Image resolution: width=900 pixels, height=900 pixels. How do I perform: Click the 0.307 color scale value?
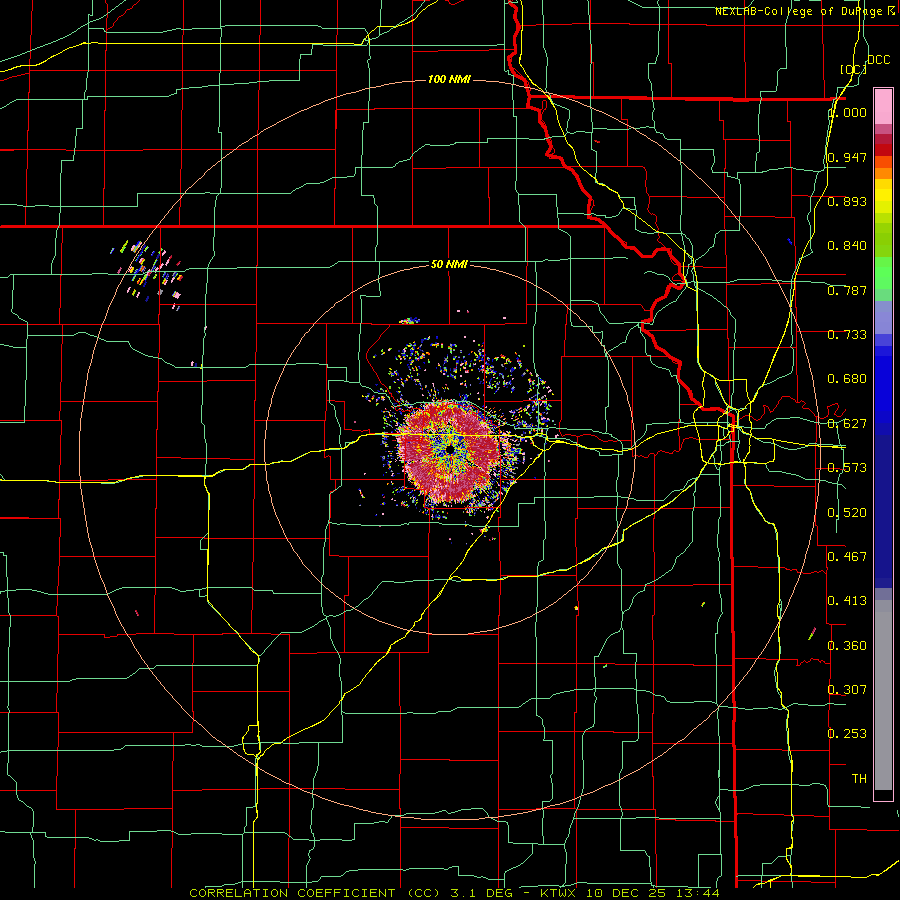847,690
